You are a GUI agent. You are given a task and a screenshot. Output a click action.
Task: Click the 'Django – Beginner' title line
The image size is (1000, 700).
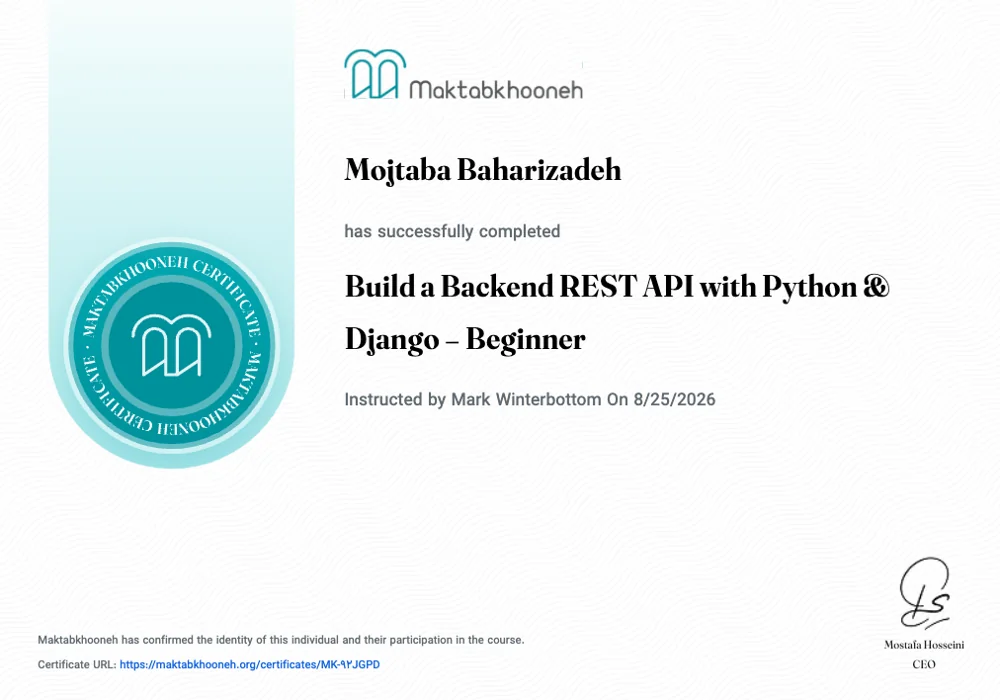465,339
